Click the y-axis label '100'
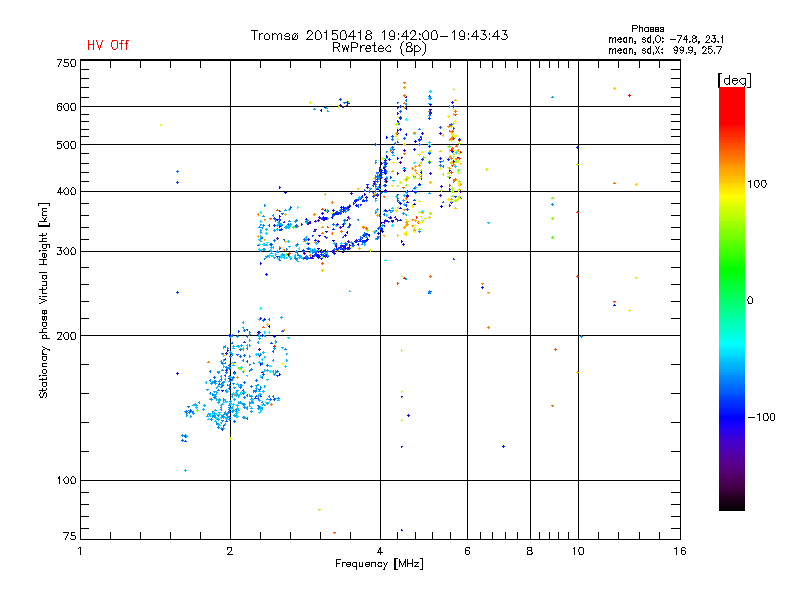800x600 pixels. tap(66, 481)
